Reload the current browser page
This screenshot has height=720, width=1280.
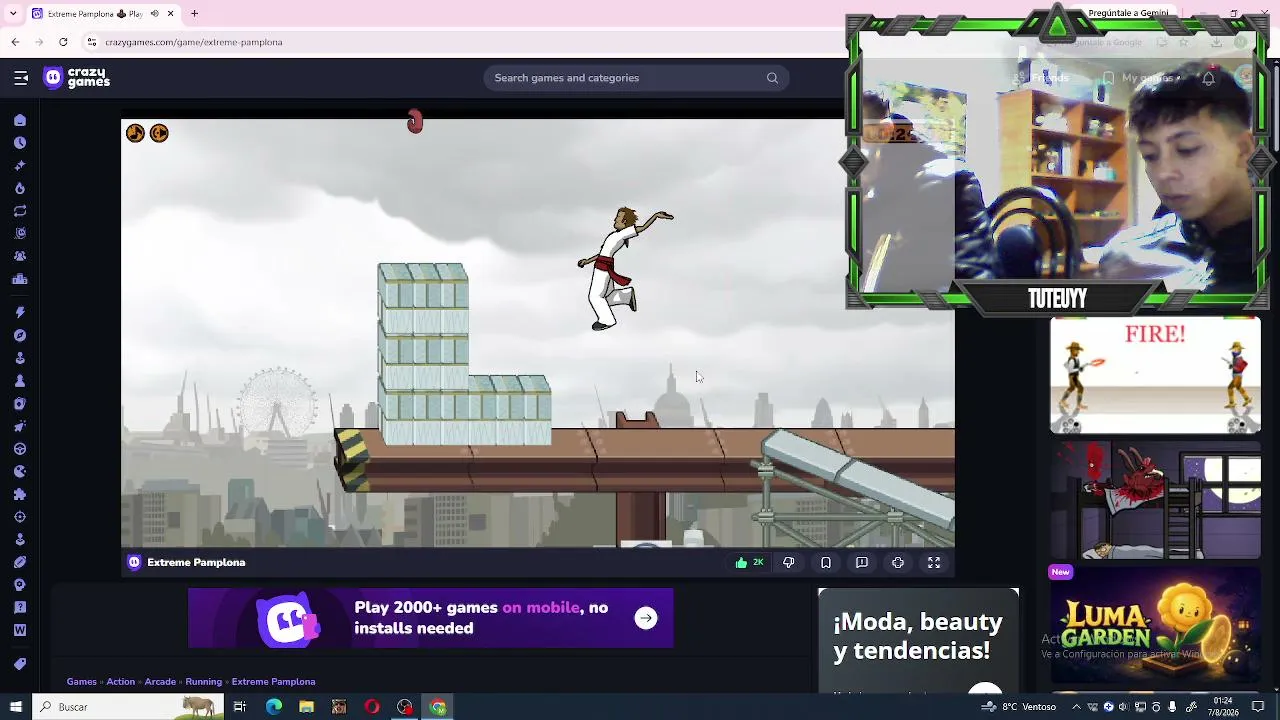click(x=63, y=42)
